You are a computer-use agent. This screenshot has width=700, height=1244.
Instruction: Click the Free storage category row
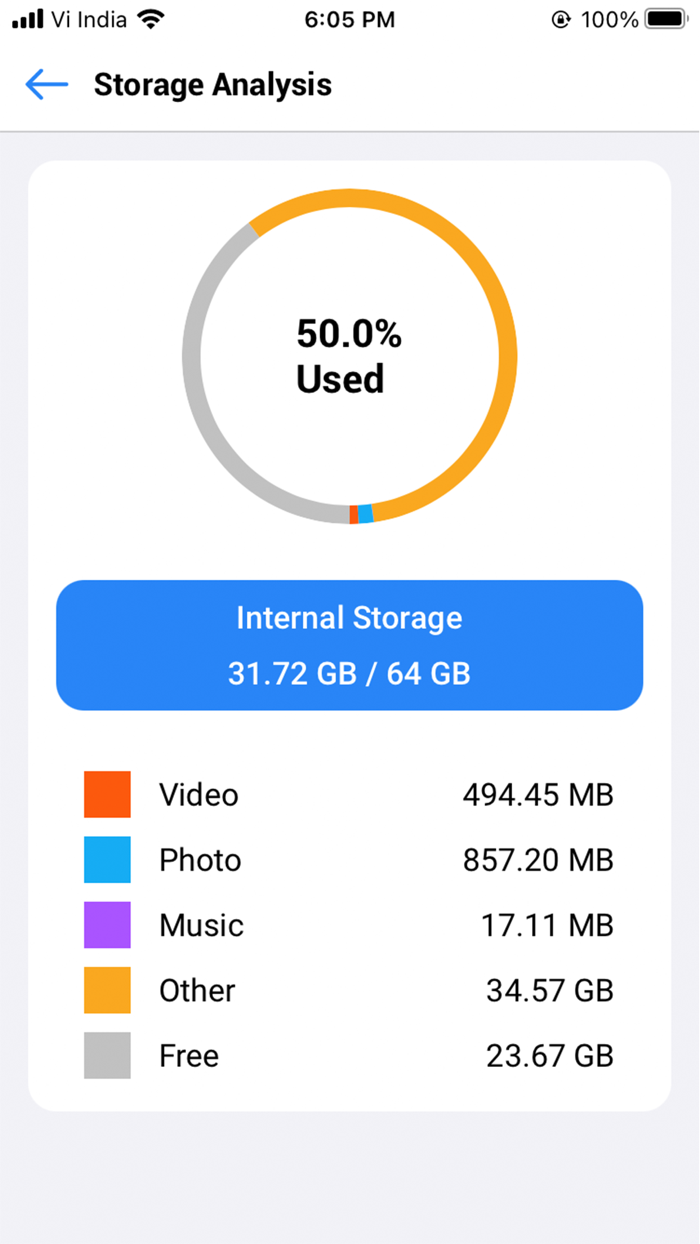[x=350, y=1055]
